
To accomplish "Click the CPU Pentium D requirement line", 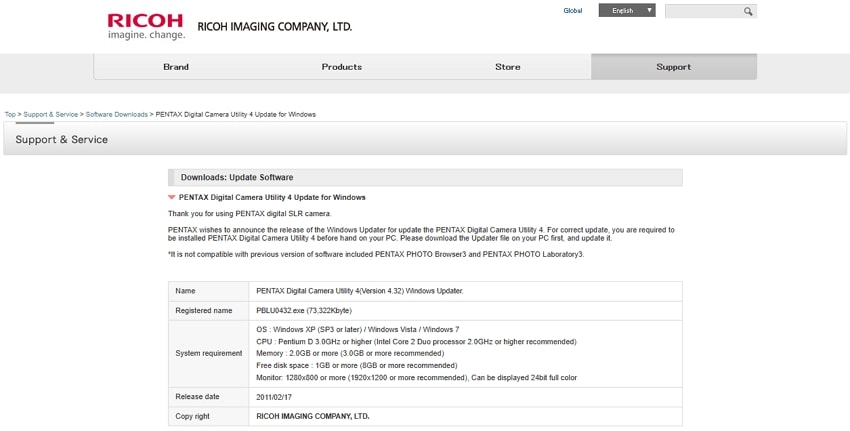I will click(416, 342).
